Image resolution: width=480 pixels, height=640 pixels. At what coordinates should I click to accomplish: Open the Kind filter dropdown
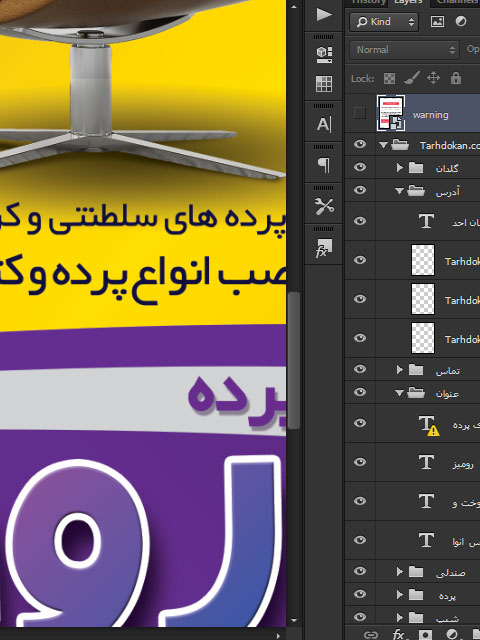coord(384,22)
